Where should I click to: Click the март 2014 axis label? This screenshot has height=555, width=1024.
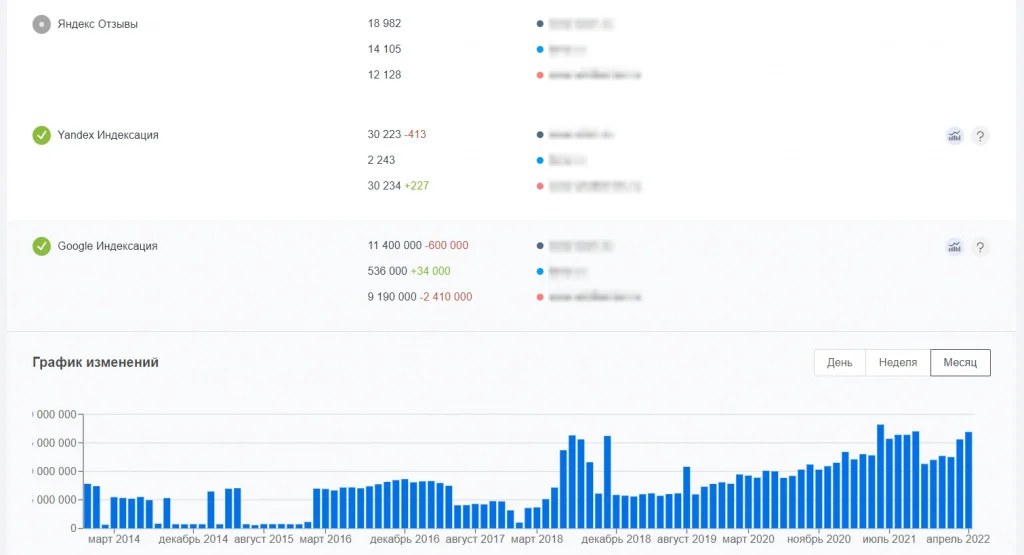[114, 540]
